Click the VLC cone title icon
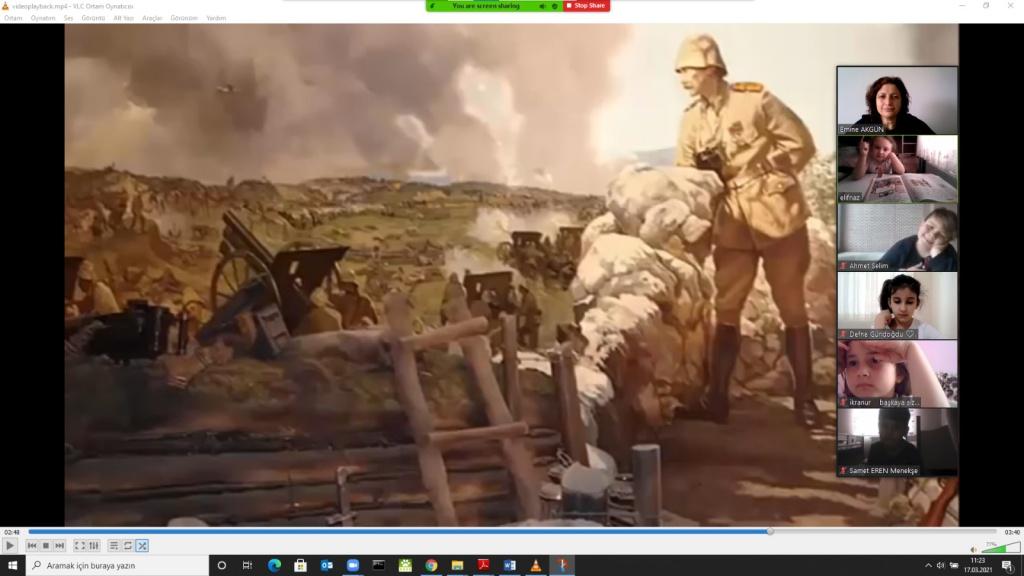The width and height of the screenshot is (1024, 576). (5, 6)
